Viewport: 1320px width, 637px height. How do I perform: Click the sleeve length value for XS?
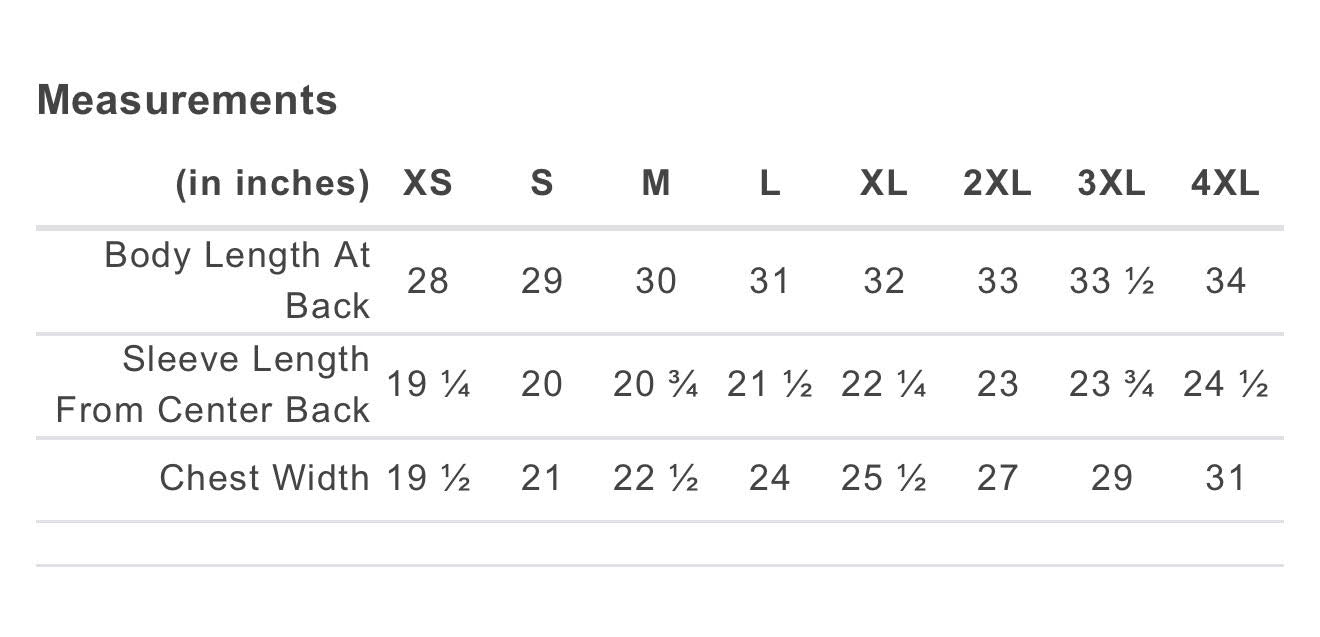pyautogui.click(x=428, y=384)
